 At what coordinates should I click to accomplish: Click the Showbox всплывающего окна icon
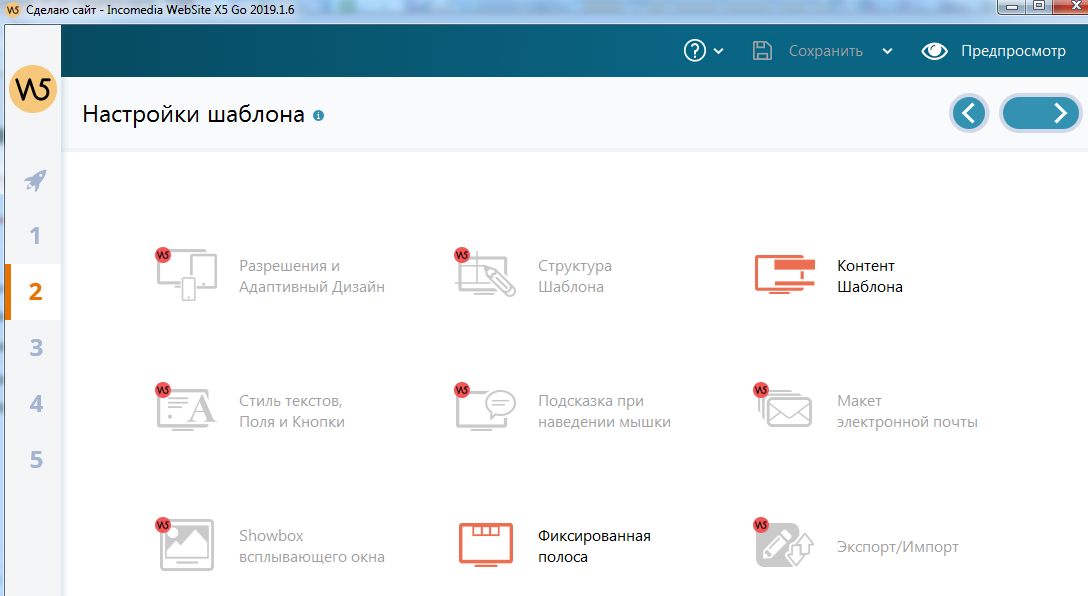(187, 545)
